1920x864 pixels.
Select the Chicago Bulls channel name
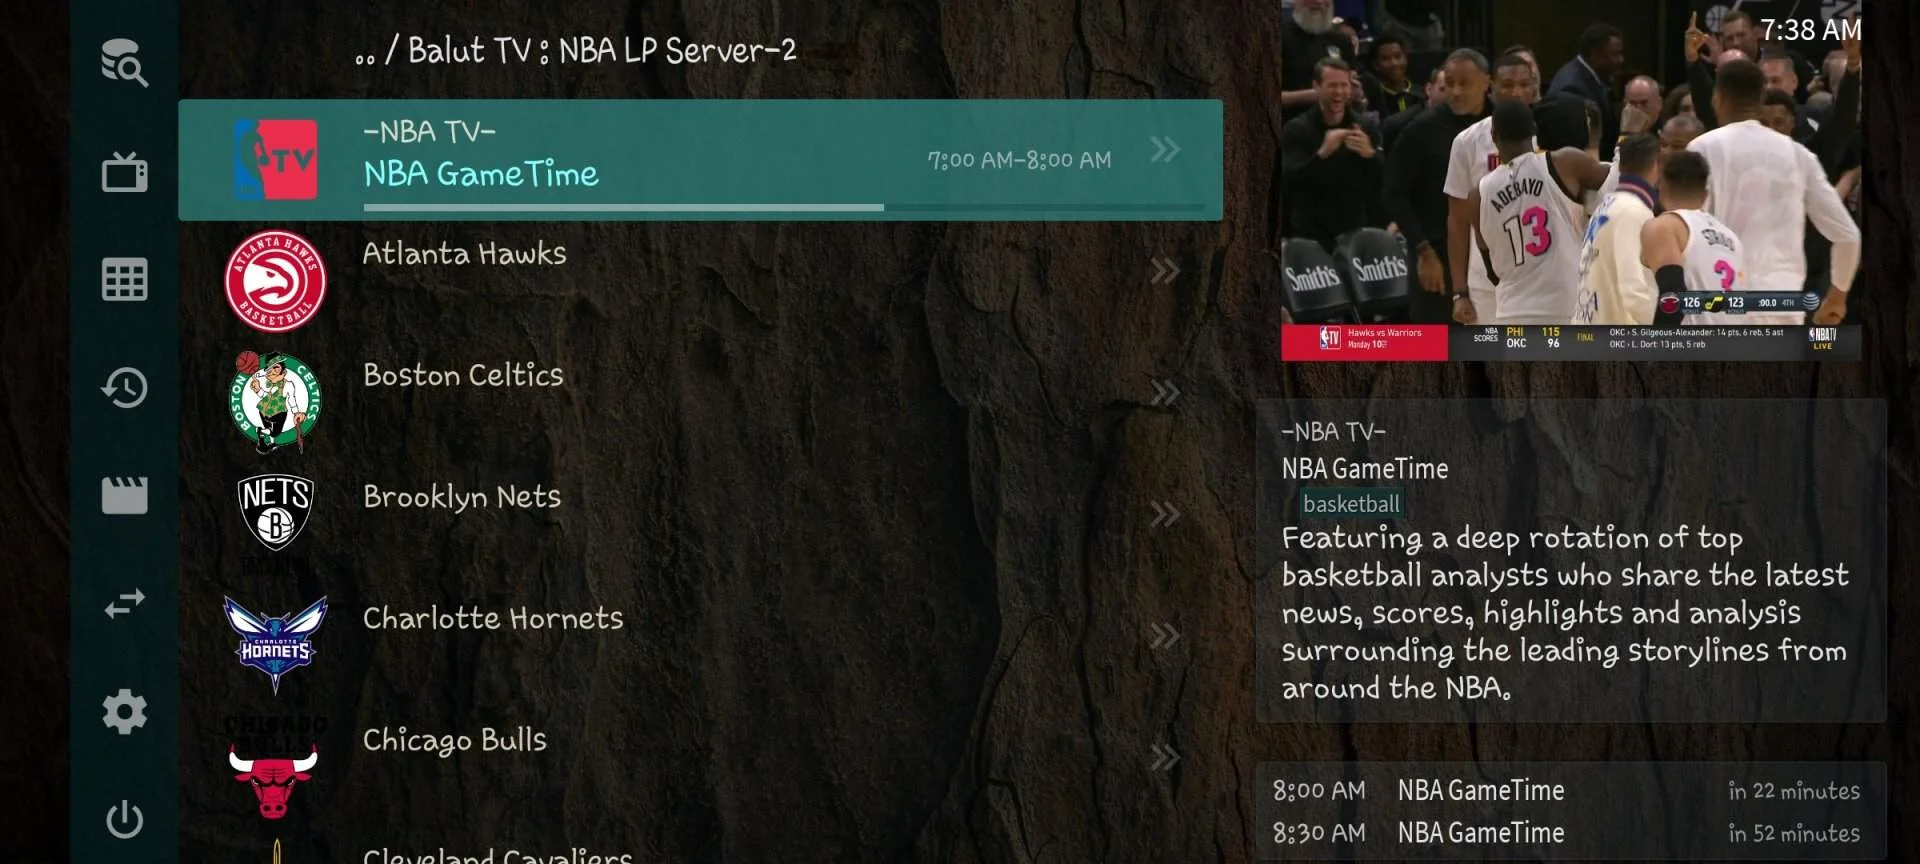[x=455, y=741]
